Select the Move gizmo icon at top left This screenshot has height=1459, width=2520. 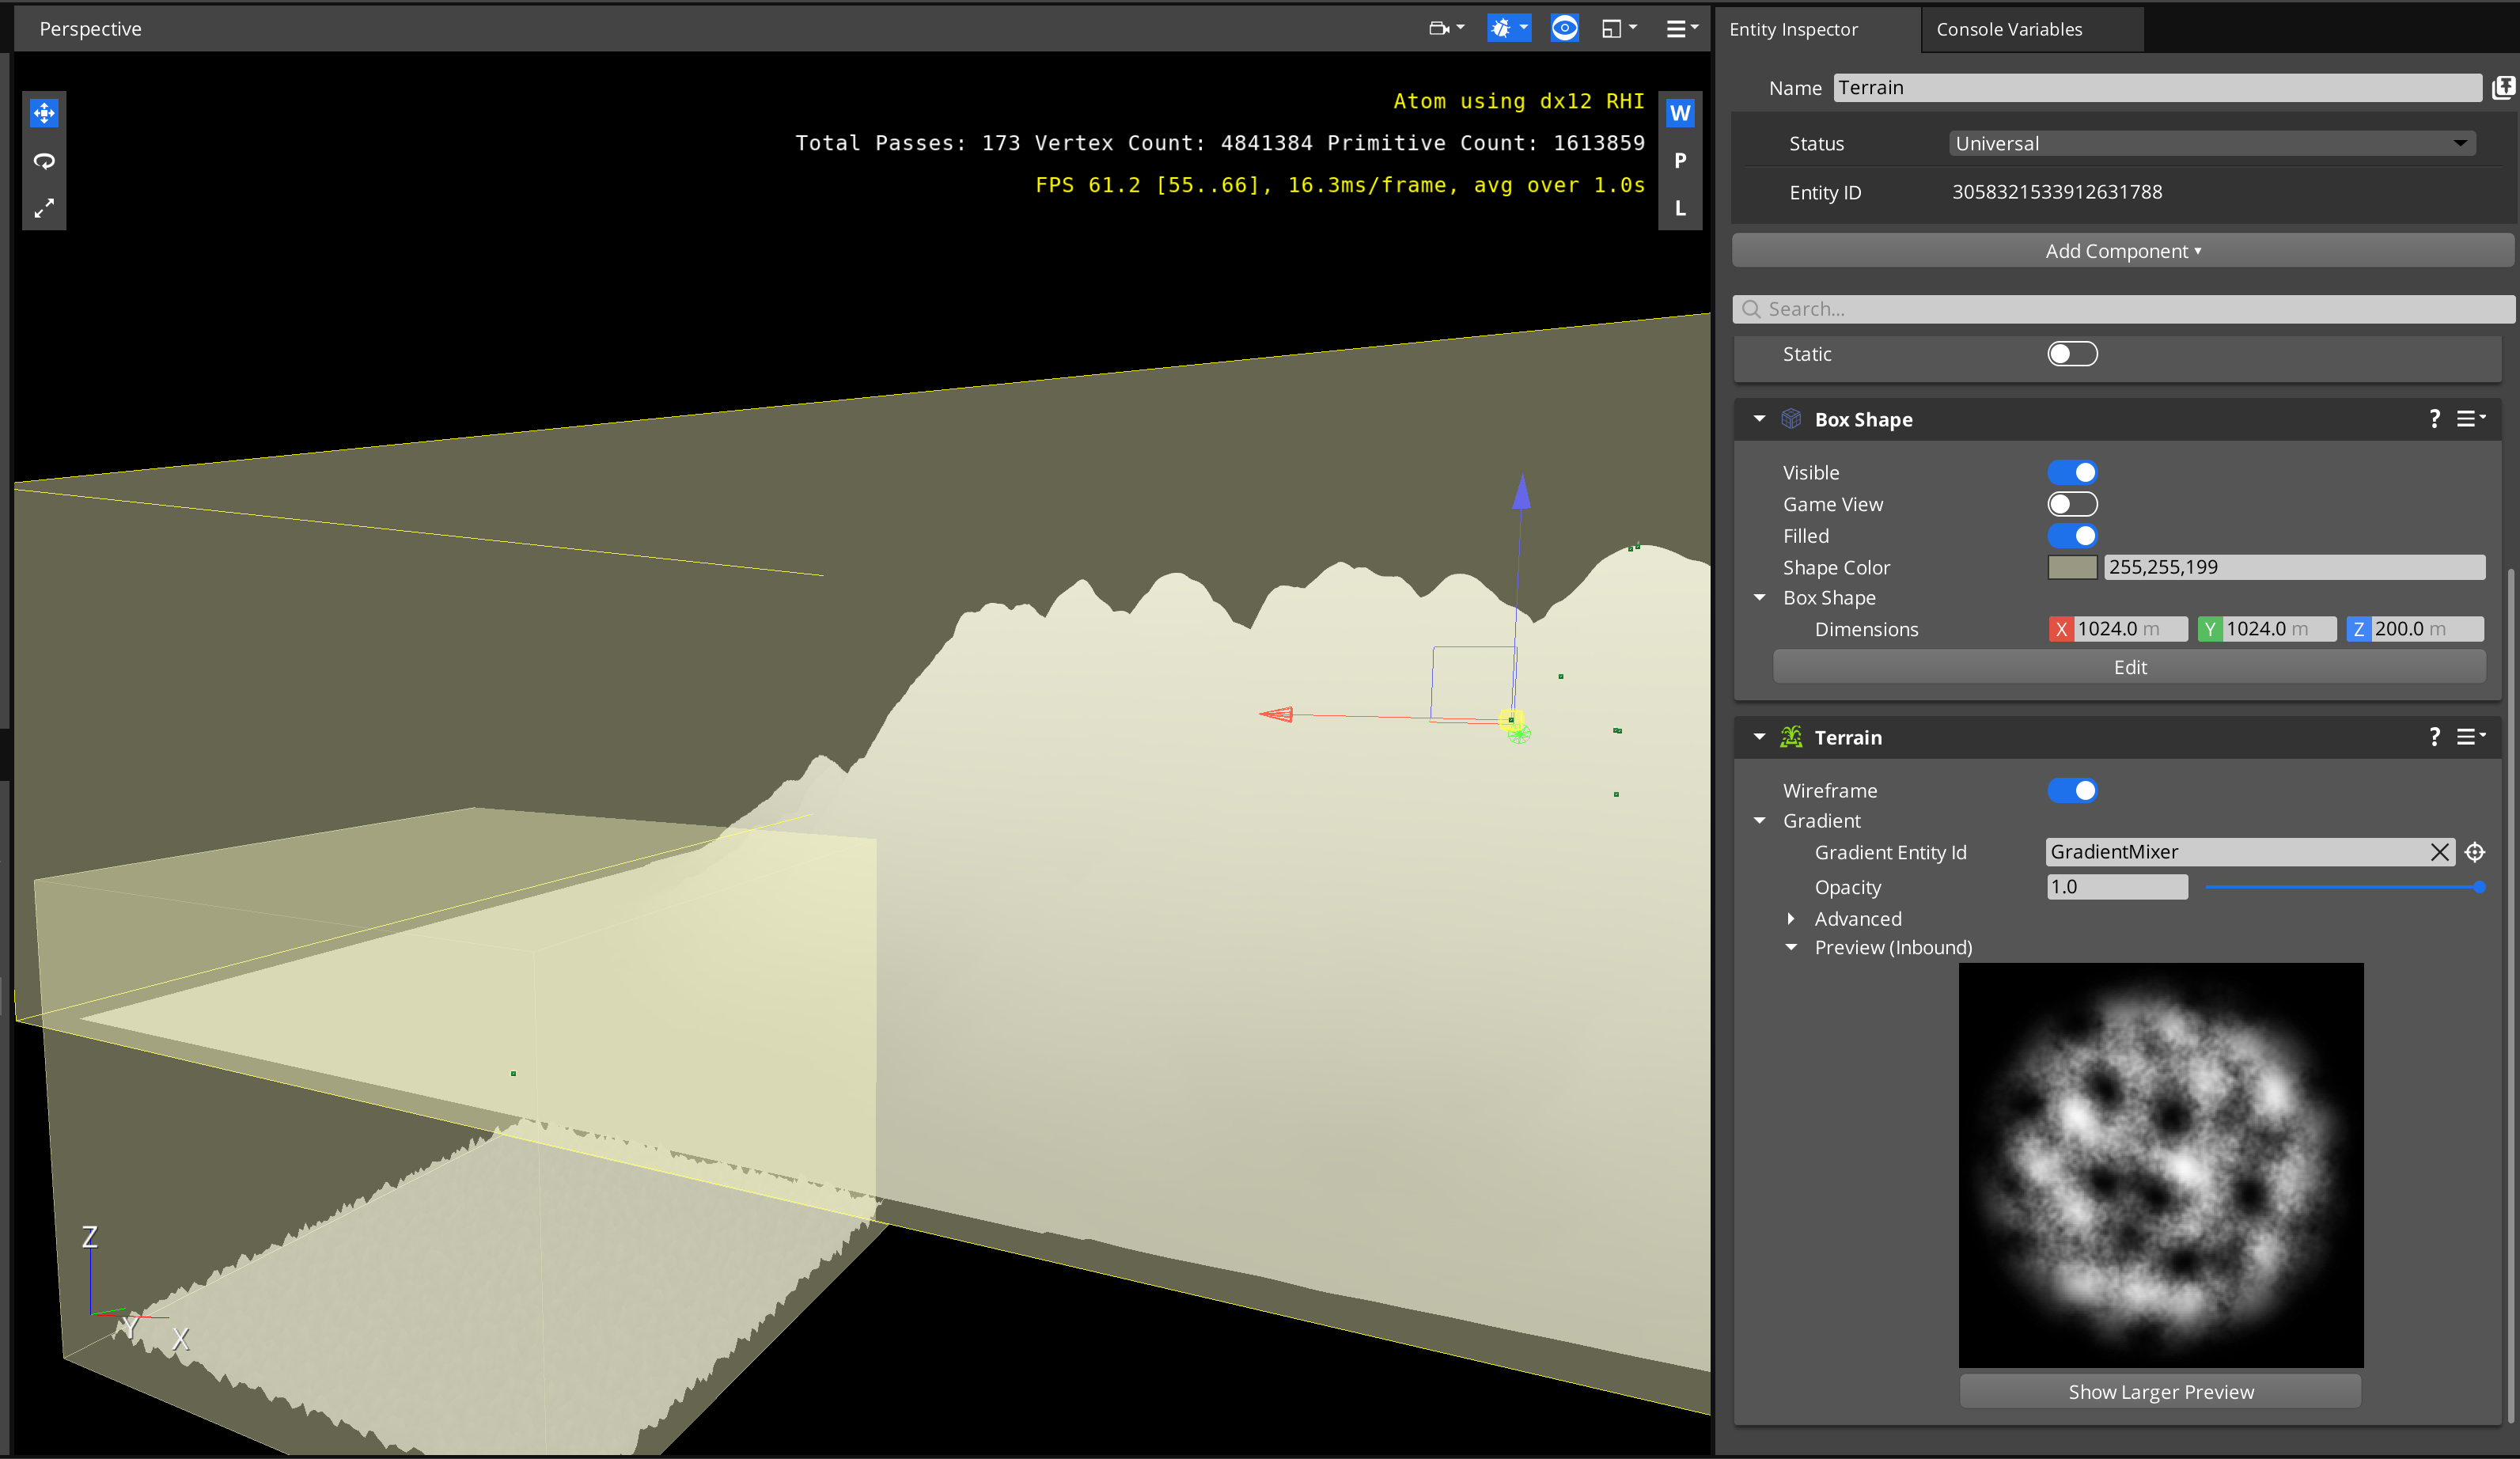tap(44, 113)
